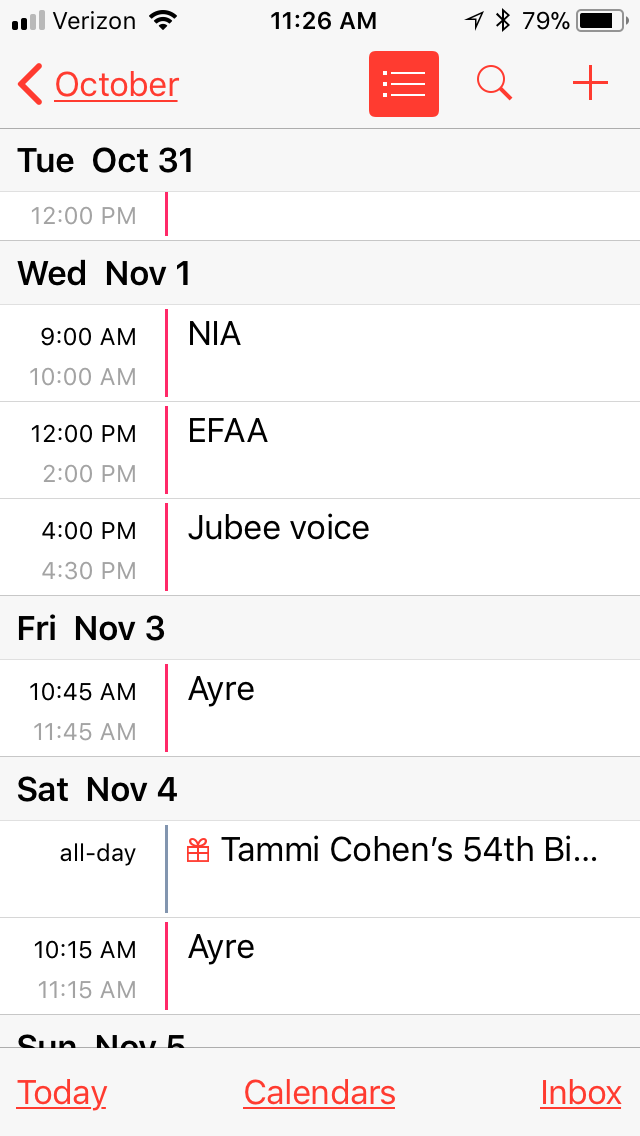640x1136 pixels.
Task: Toggle the list view icon
Action: click(403, 84)
